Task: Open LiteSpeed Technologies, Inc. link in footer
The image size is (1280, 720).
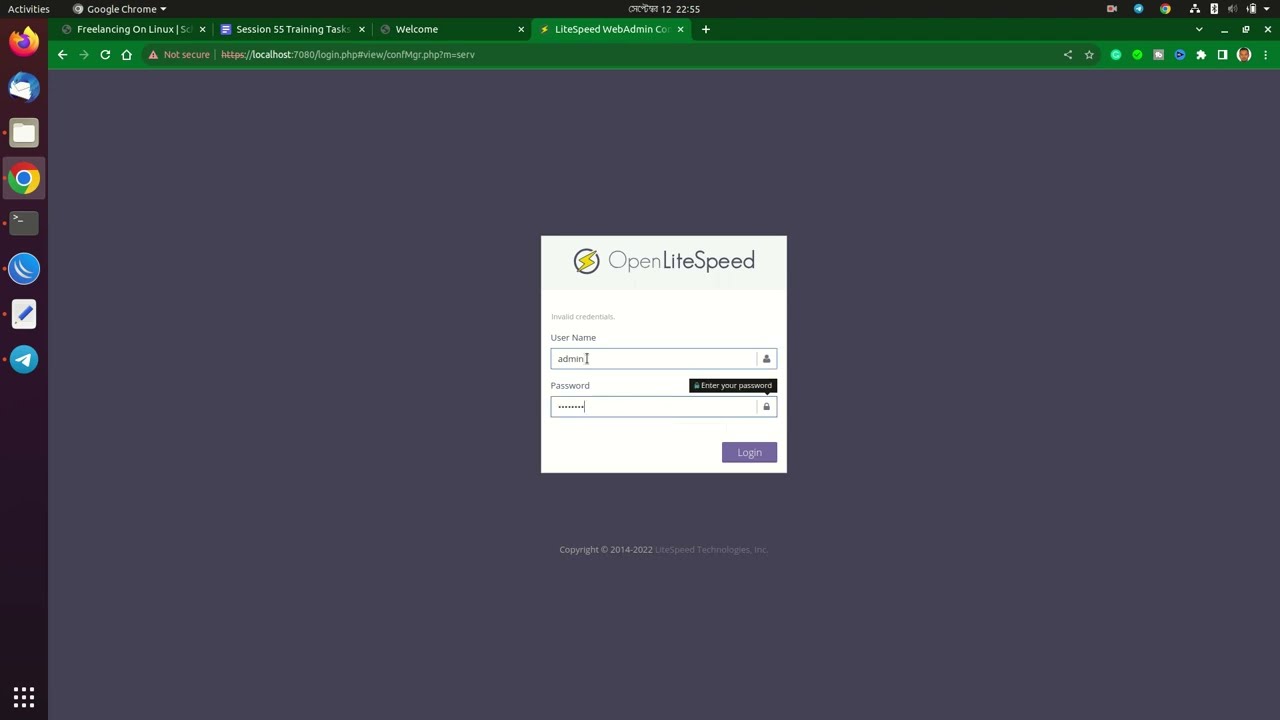Action: (711, 550)
